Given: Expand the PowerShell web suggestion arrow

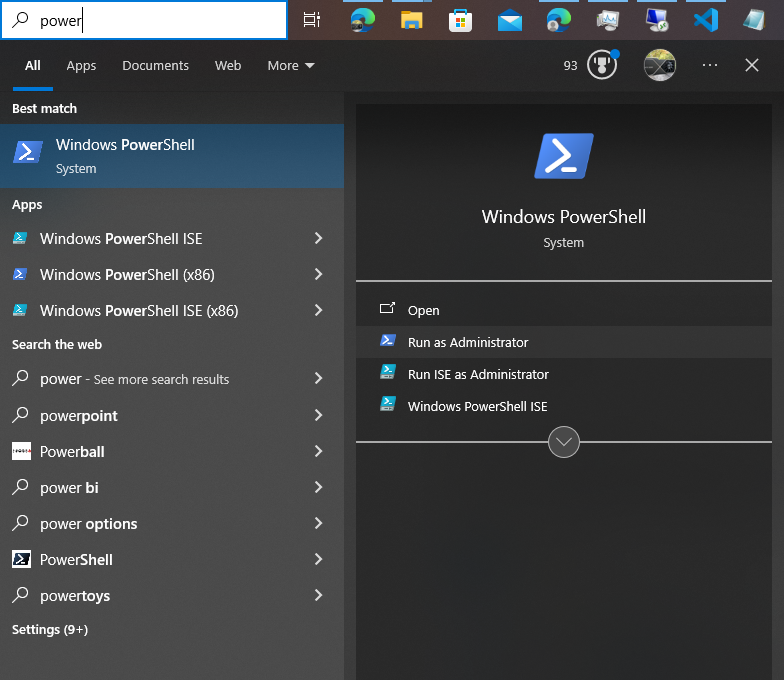Looking at the screenshot, I should click(x=318, y=559).
